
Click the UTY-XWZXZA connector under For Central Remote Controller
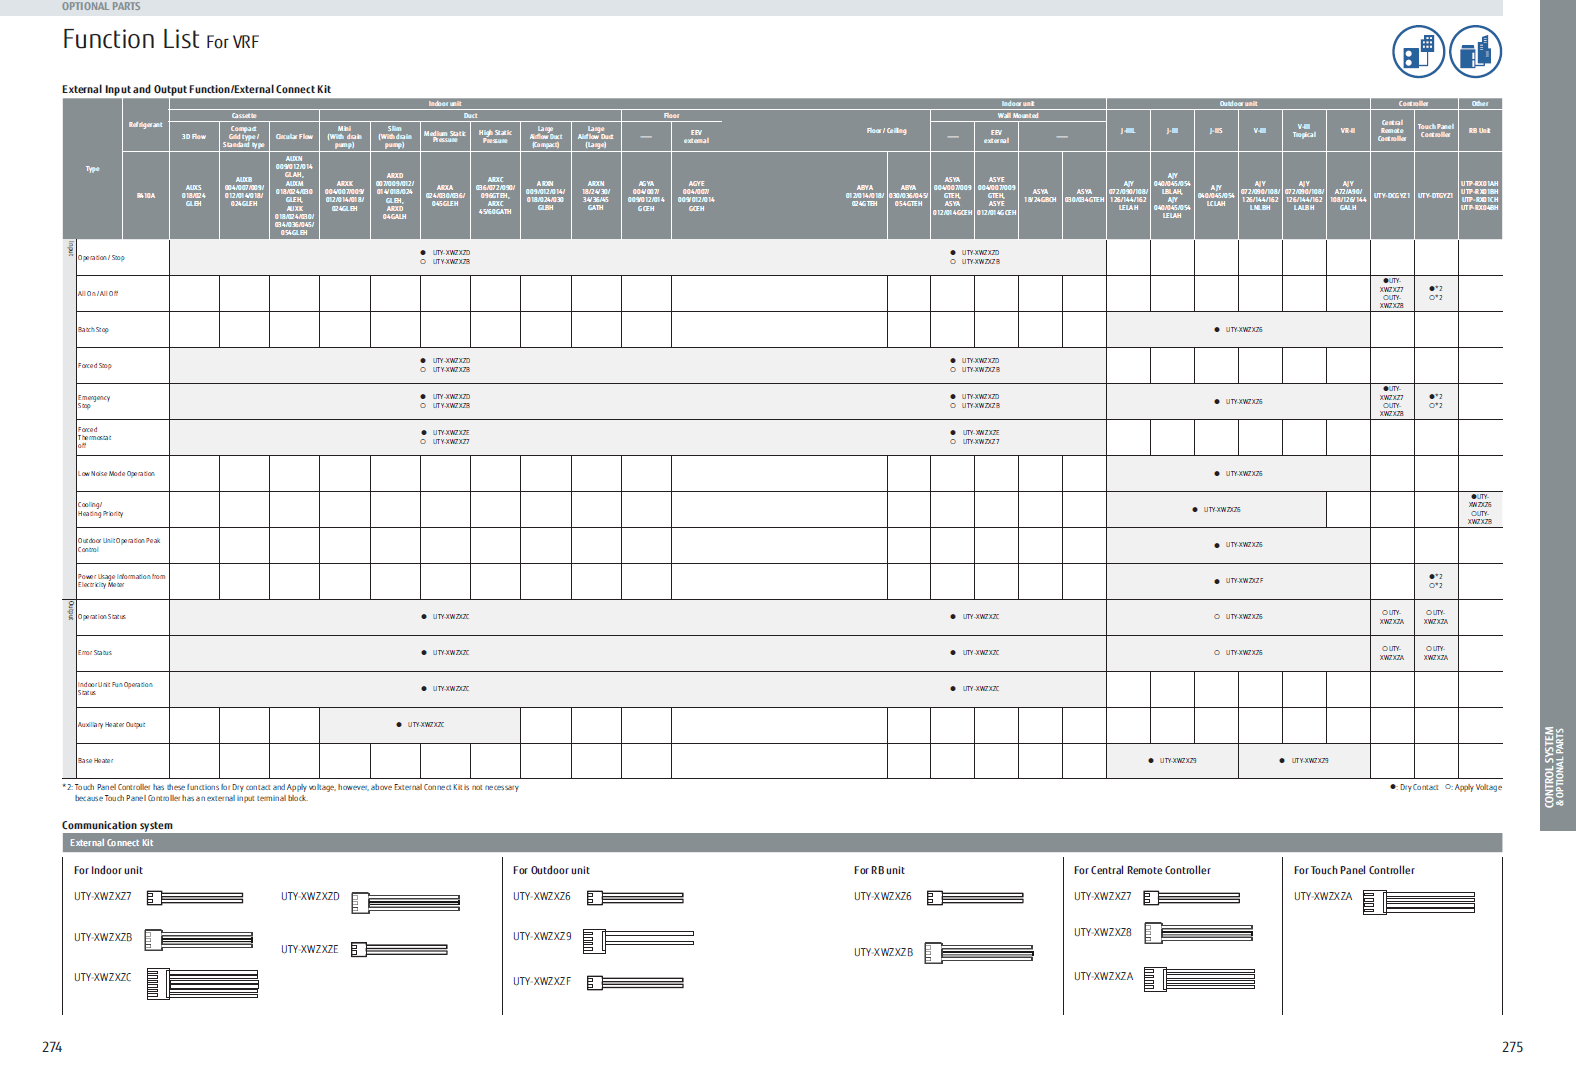tap(1199, 978)
